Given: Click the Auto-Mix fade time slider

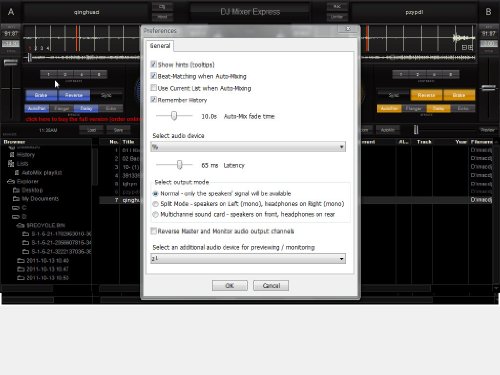Looking at the screenshot, I should 174,116.
